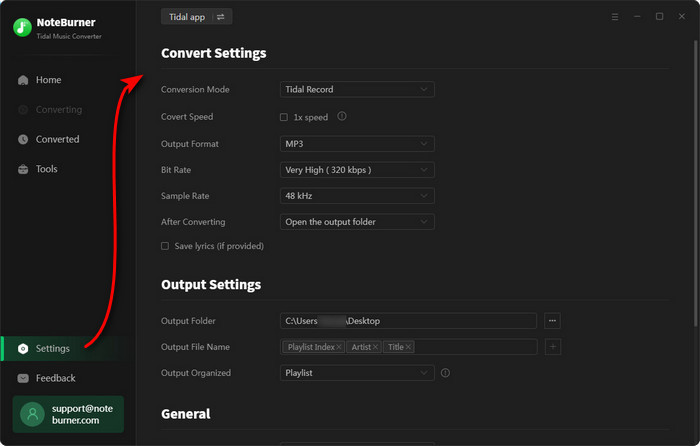
Task: Click the vertical scrollbar of settings
Action: coord(695,183)
